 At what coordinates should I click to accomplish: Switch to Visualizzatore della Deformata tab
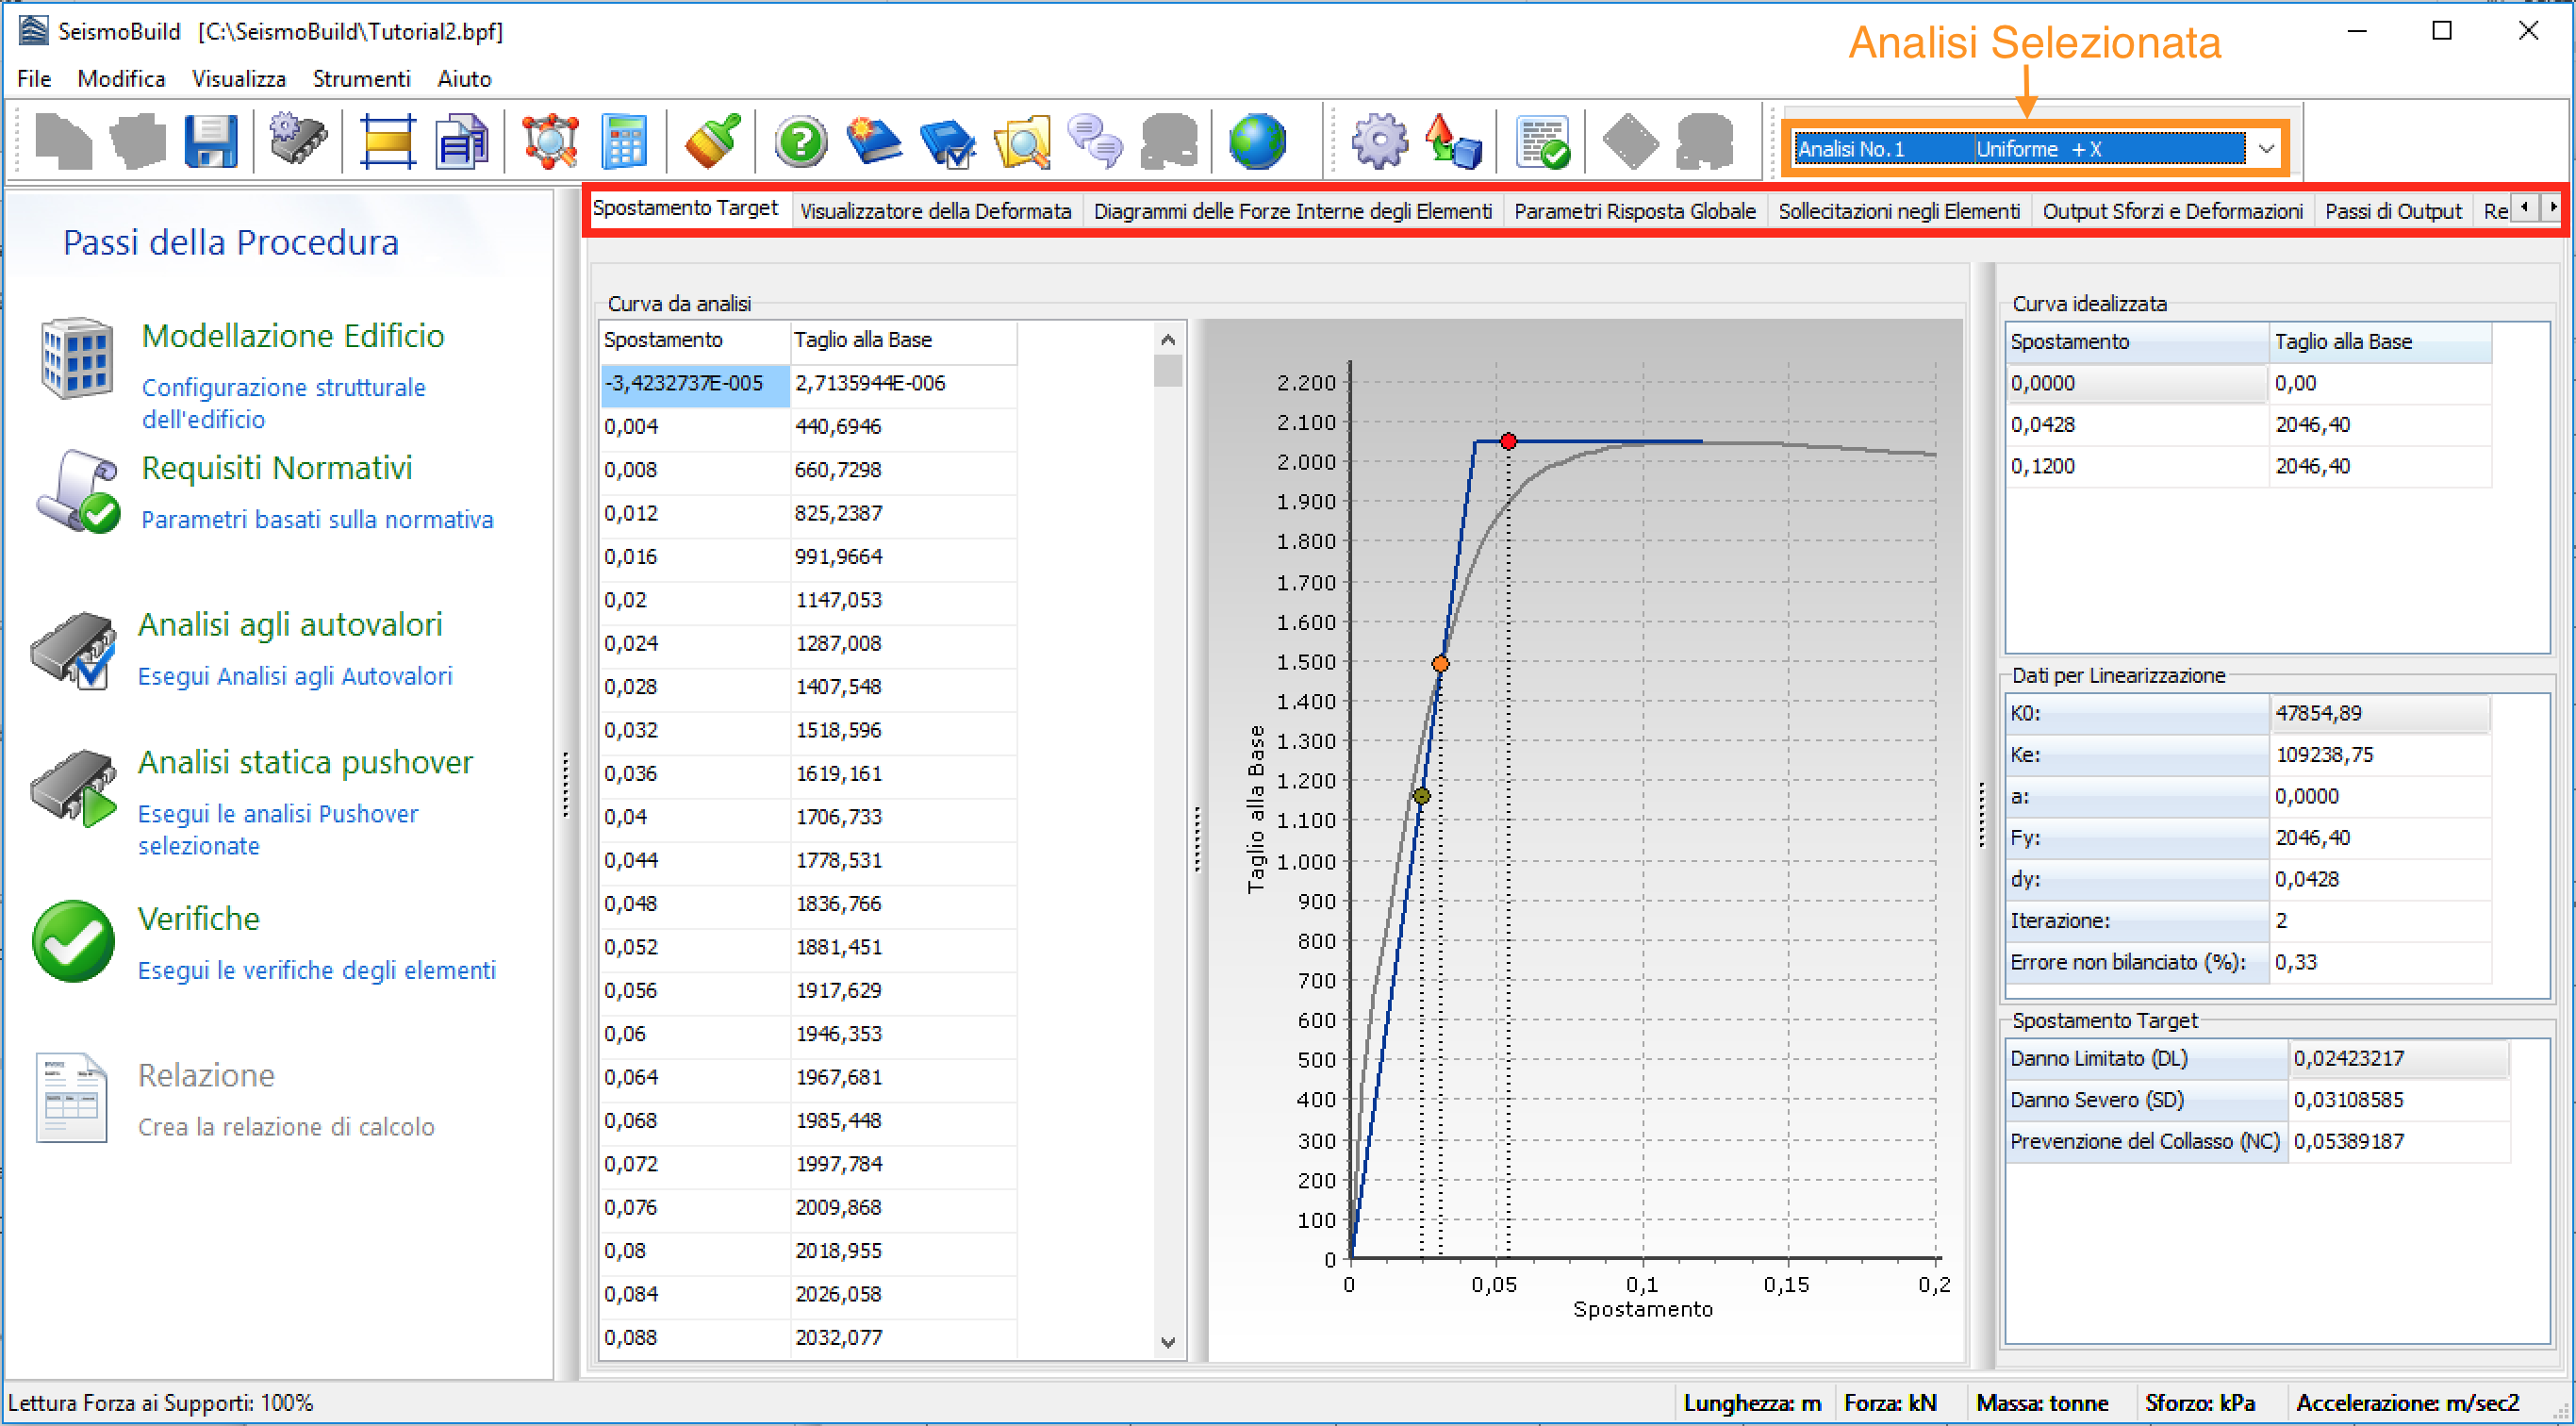(935, 211)
